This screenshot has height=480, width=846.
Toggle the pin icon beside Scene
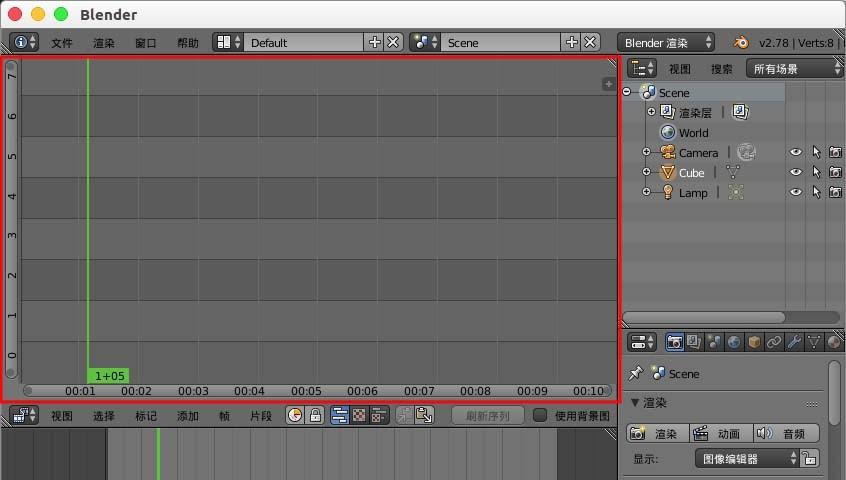pyautogui.click(x=636, y=373)
